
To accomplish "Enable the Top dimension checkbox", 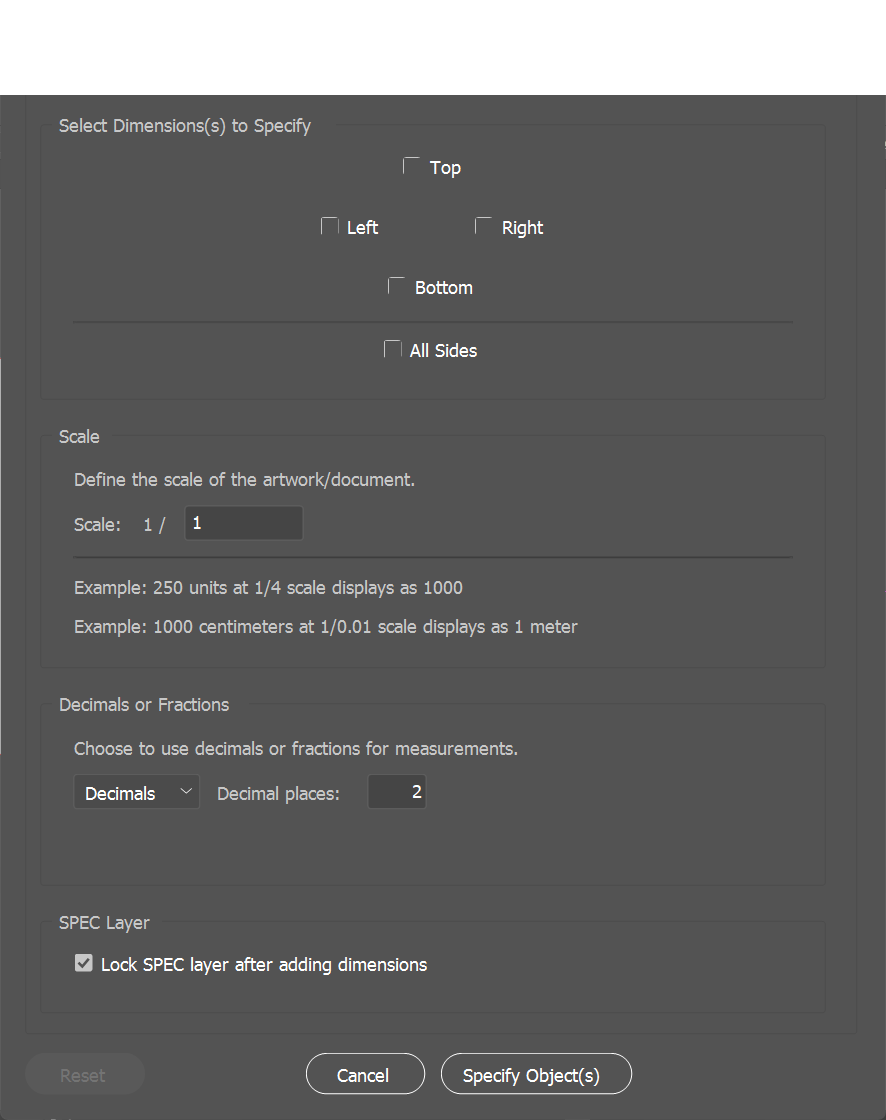I will tap(411, 165).
